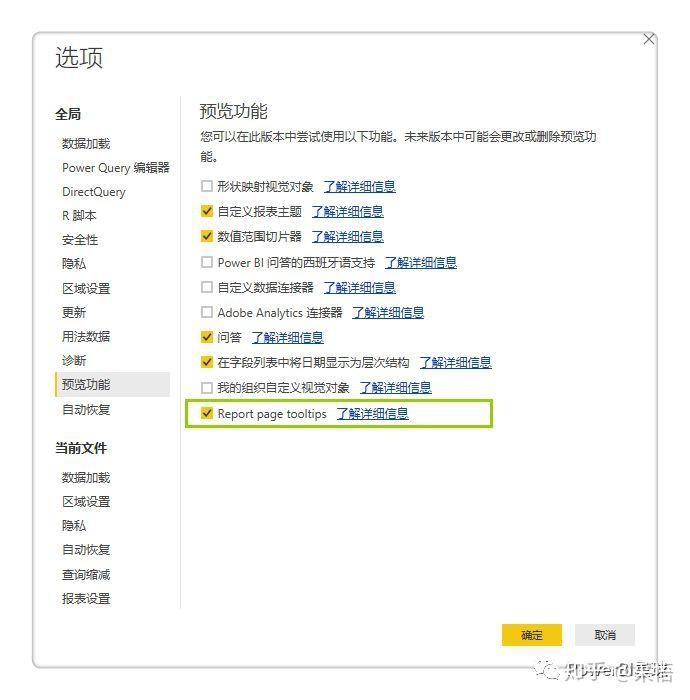This screenshot has width=690, height=700.
Task: Open 了解详细信息 link for 我的组织自定义视觉对象
Action: tap(395, 388)
